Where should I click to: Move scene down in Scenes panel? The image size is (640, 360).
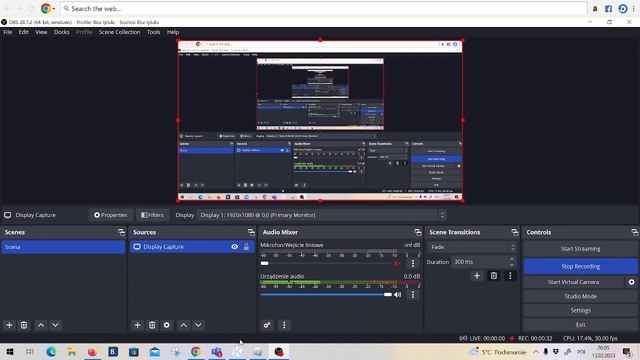click(55, 325)
